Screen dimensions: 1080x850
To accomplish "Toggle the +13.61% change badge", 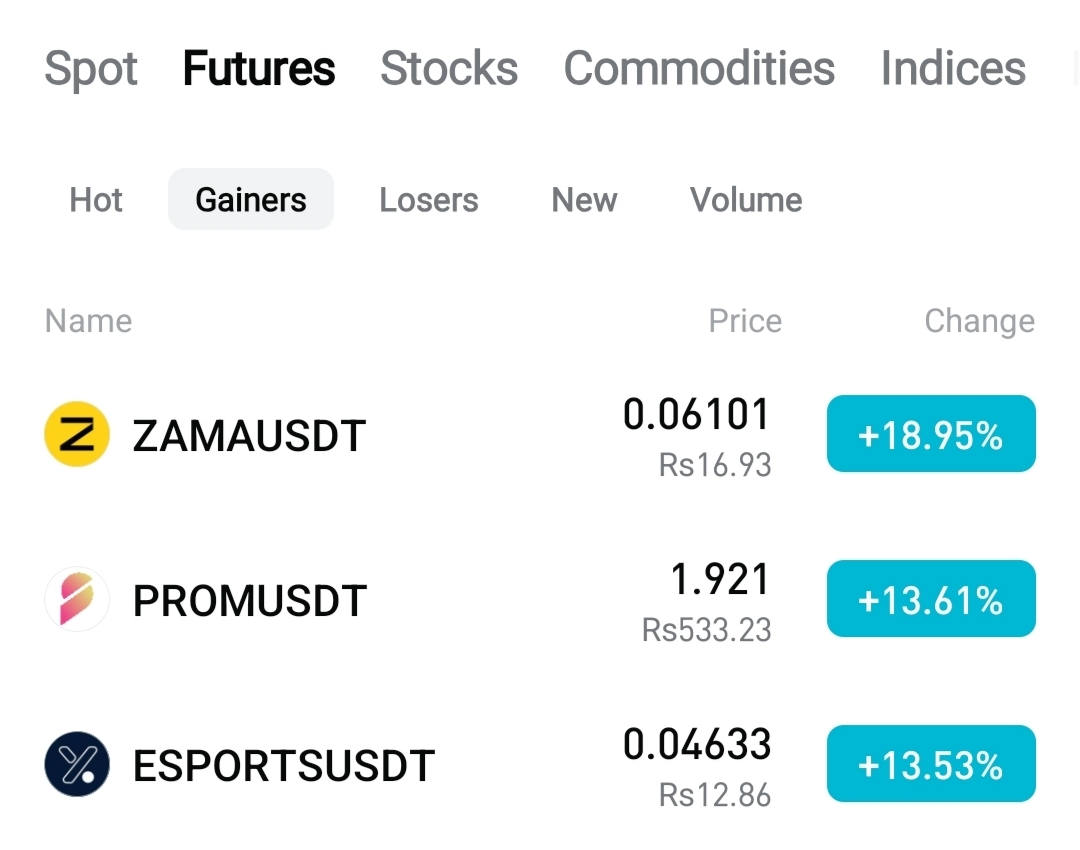I will [931, 599].
